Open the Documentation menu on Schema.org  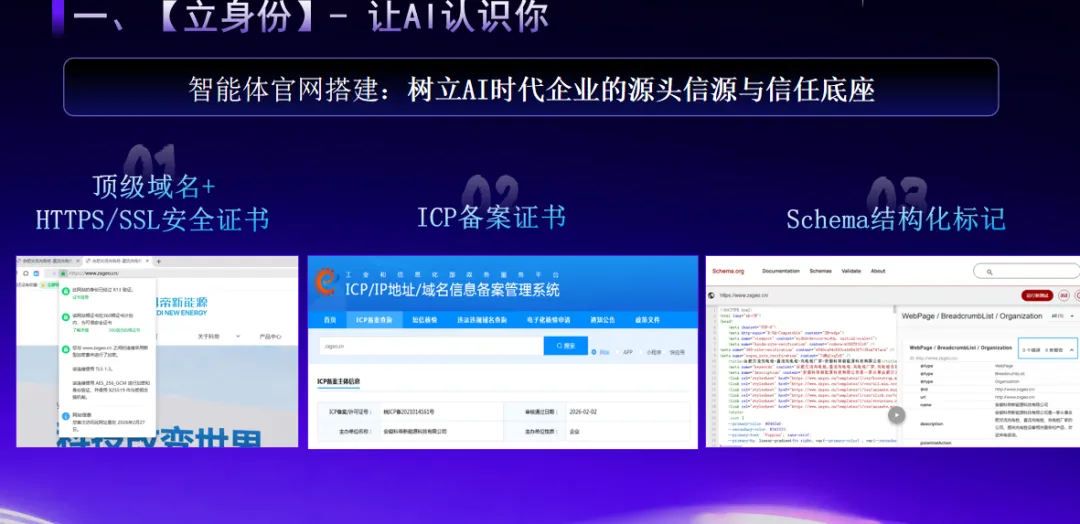(781, 271)
